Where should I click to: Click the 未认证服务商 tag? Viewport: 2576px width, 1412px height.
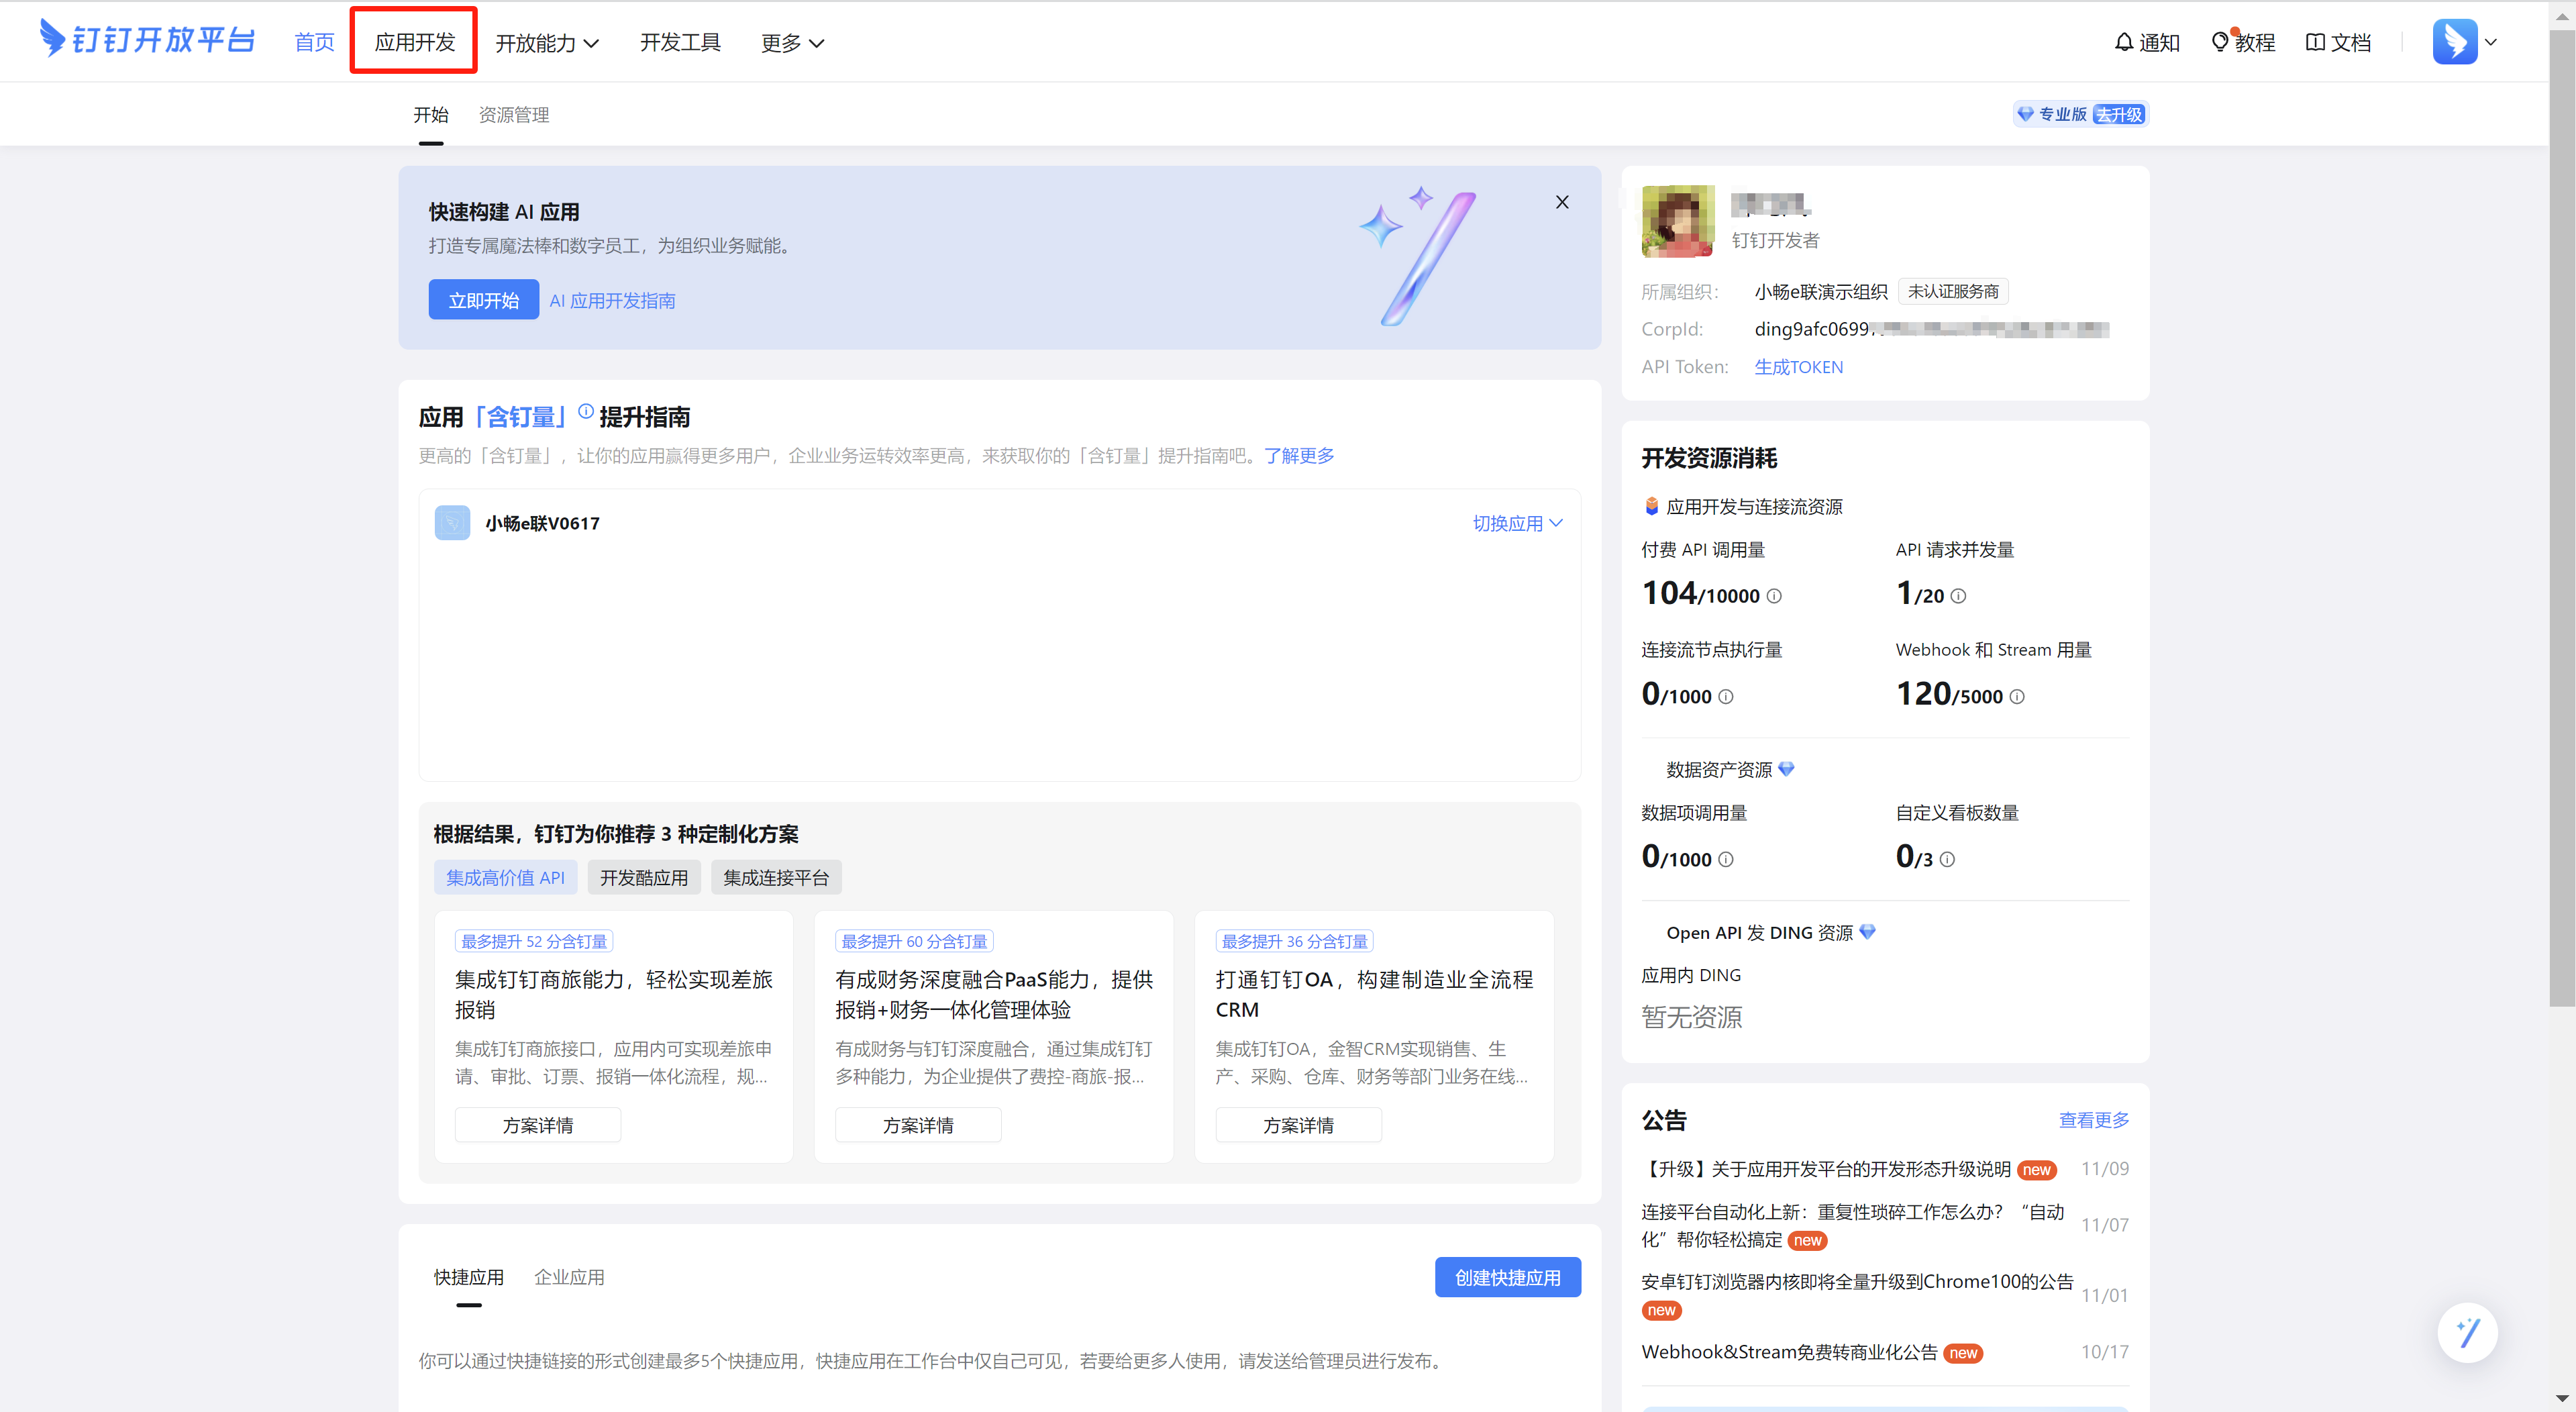click(x=1953, y=291)
